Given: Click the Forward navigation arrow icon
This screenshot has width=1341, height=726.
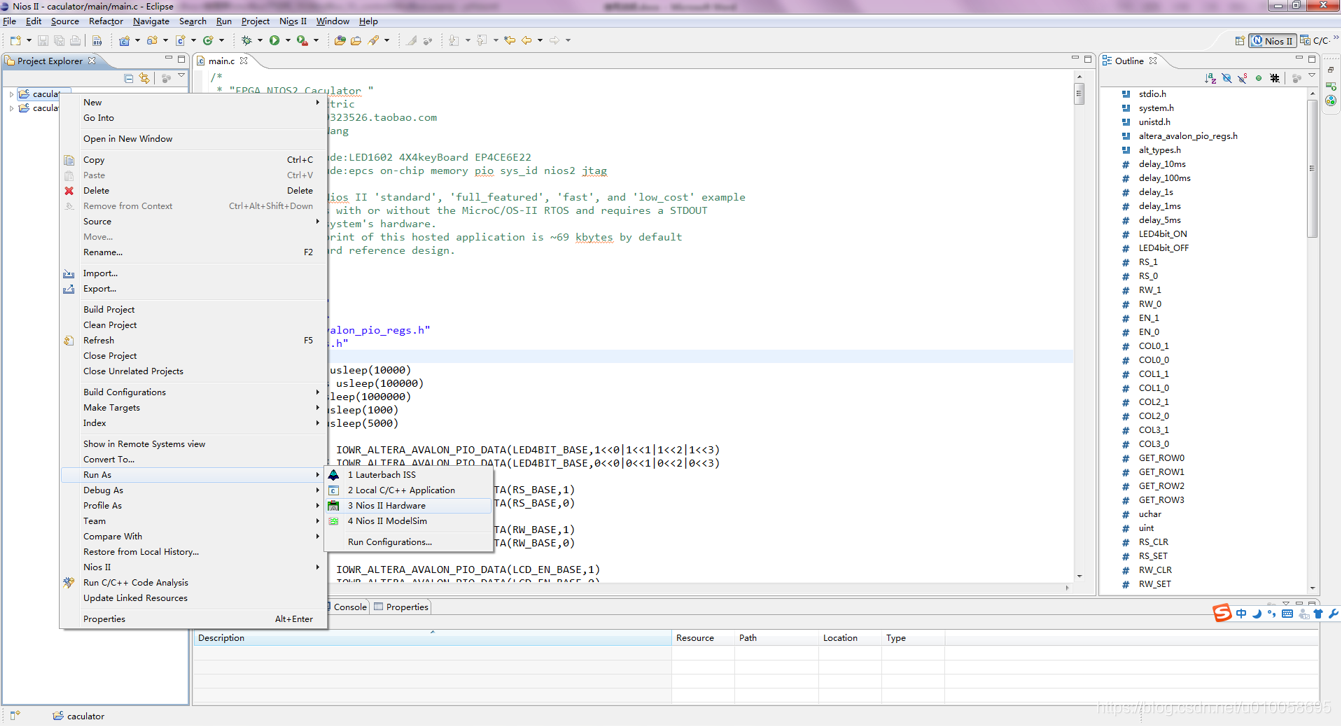Looking at the screenshot, I should (x=554, y=41).
